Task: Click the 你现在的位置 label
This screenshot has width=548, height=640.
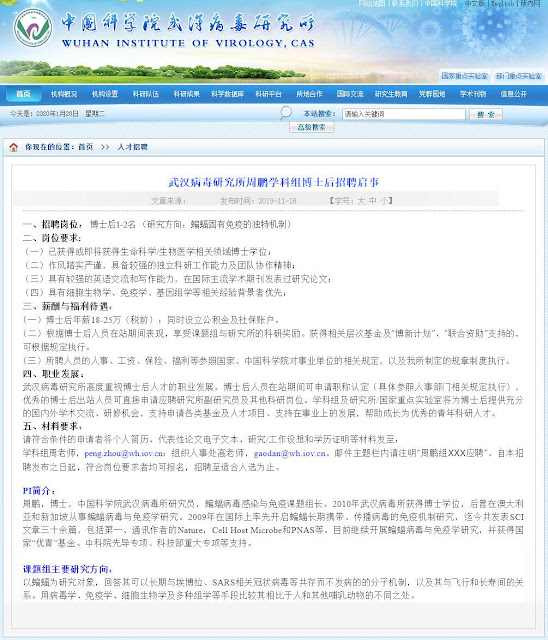Action: point(50,147)
